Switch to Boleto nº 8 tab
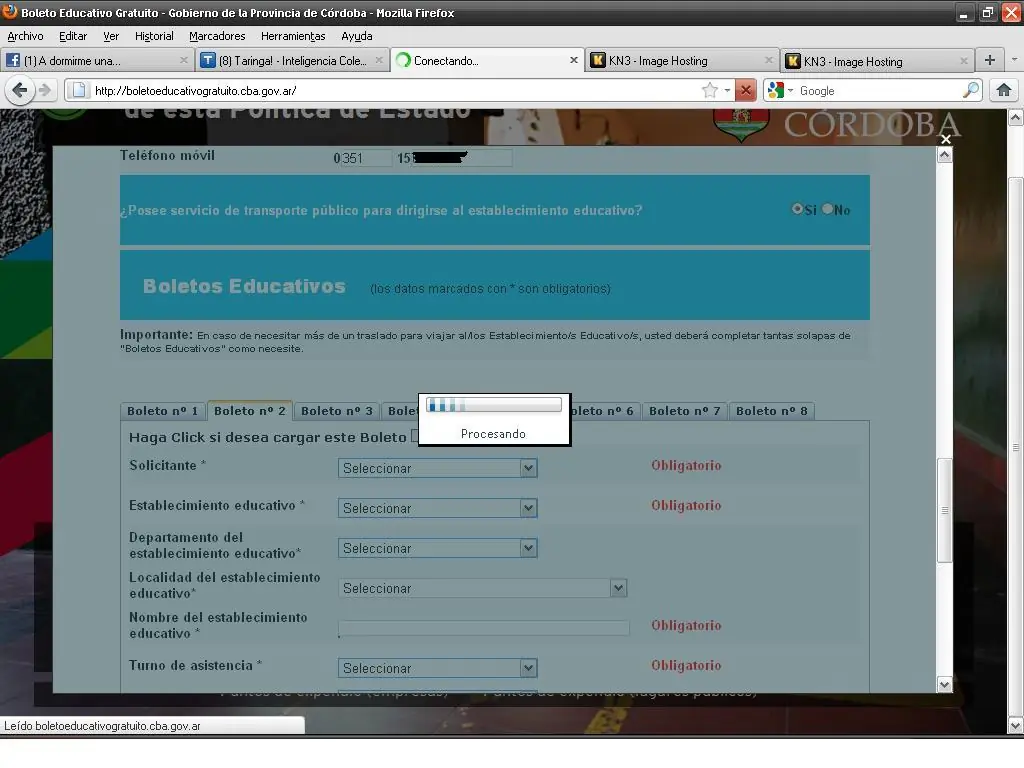Image resolution: width=1024 pixels, height=768 pixels. coord(771,411)
